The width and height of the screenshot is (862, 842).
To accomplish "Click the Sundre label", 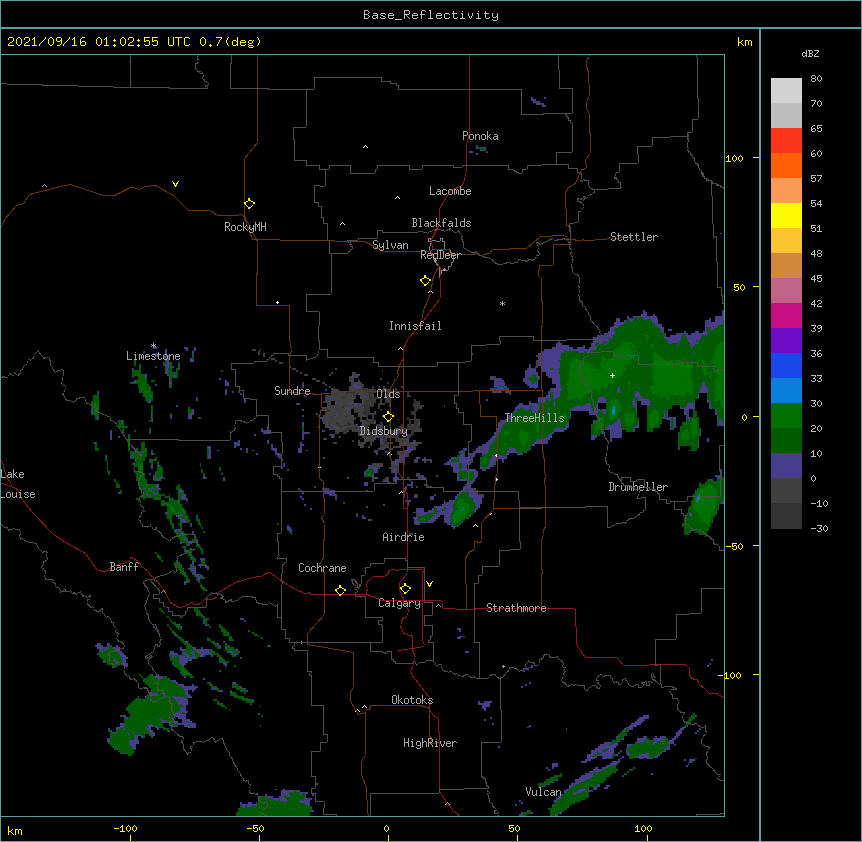I will pos(292,391).
